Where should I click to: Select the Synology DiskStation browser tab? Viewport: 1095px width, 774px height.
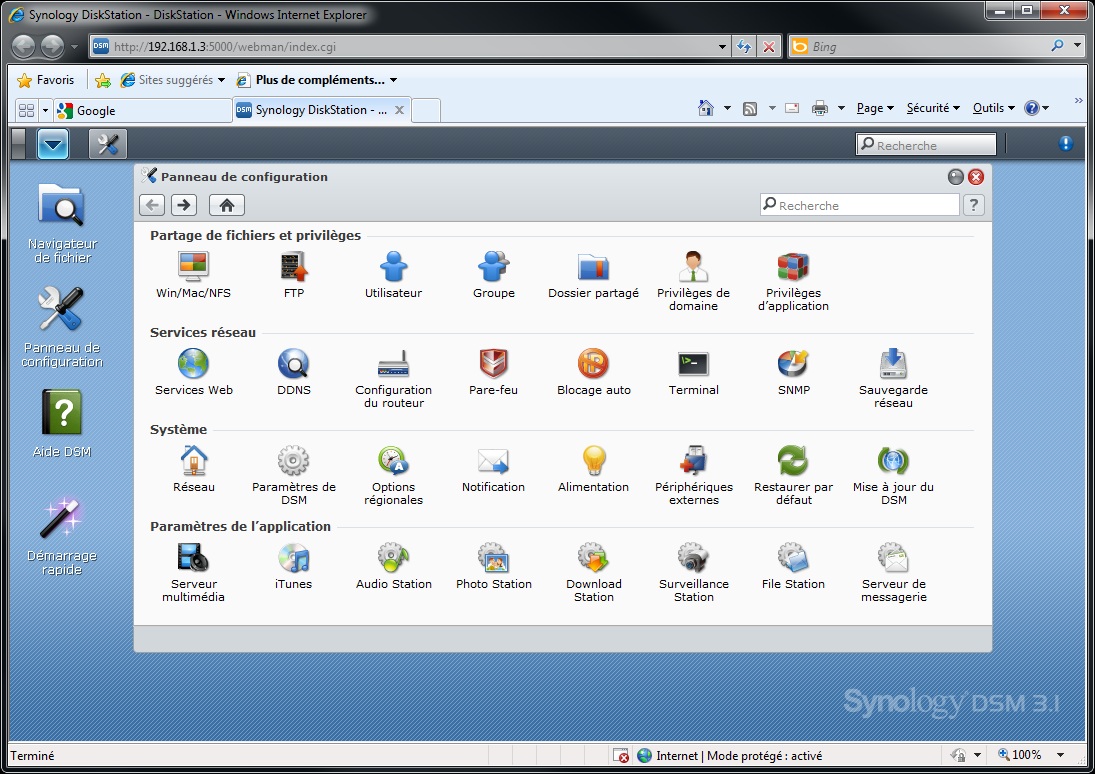click(x=321, y=110)
